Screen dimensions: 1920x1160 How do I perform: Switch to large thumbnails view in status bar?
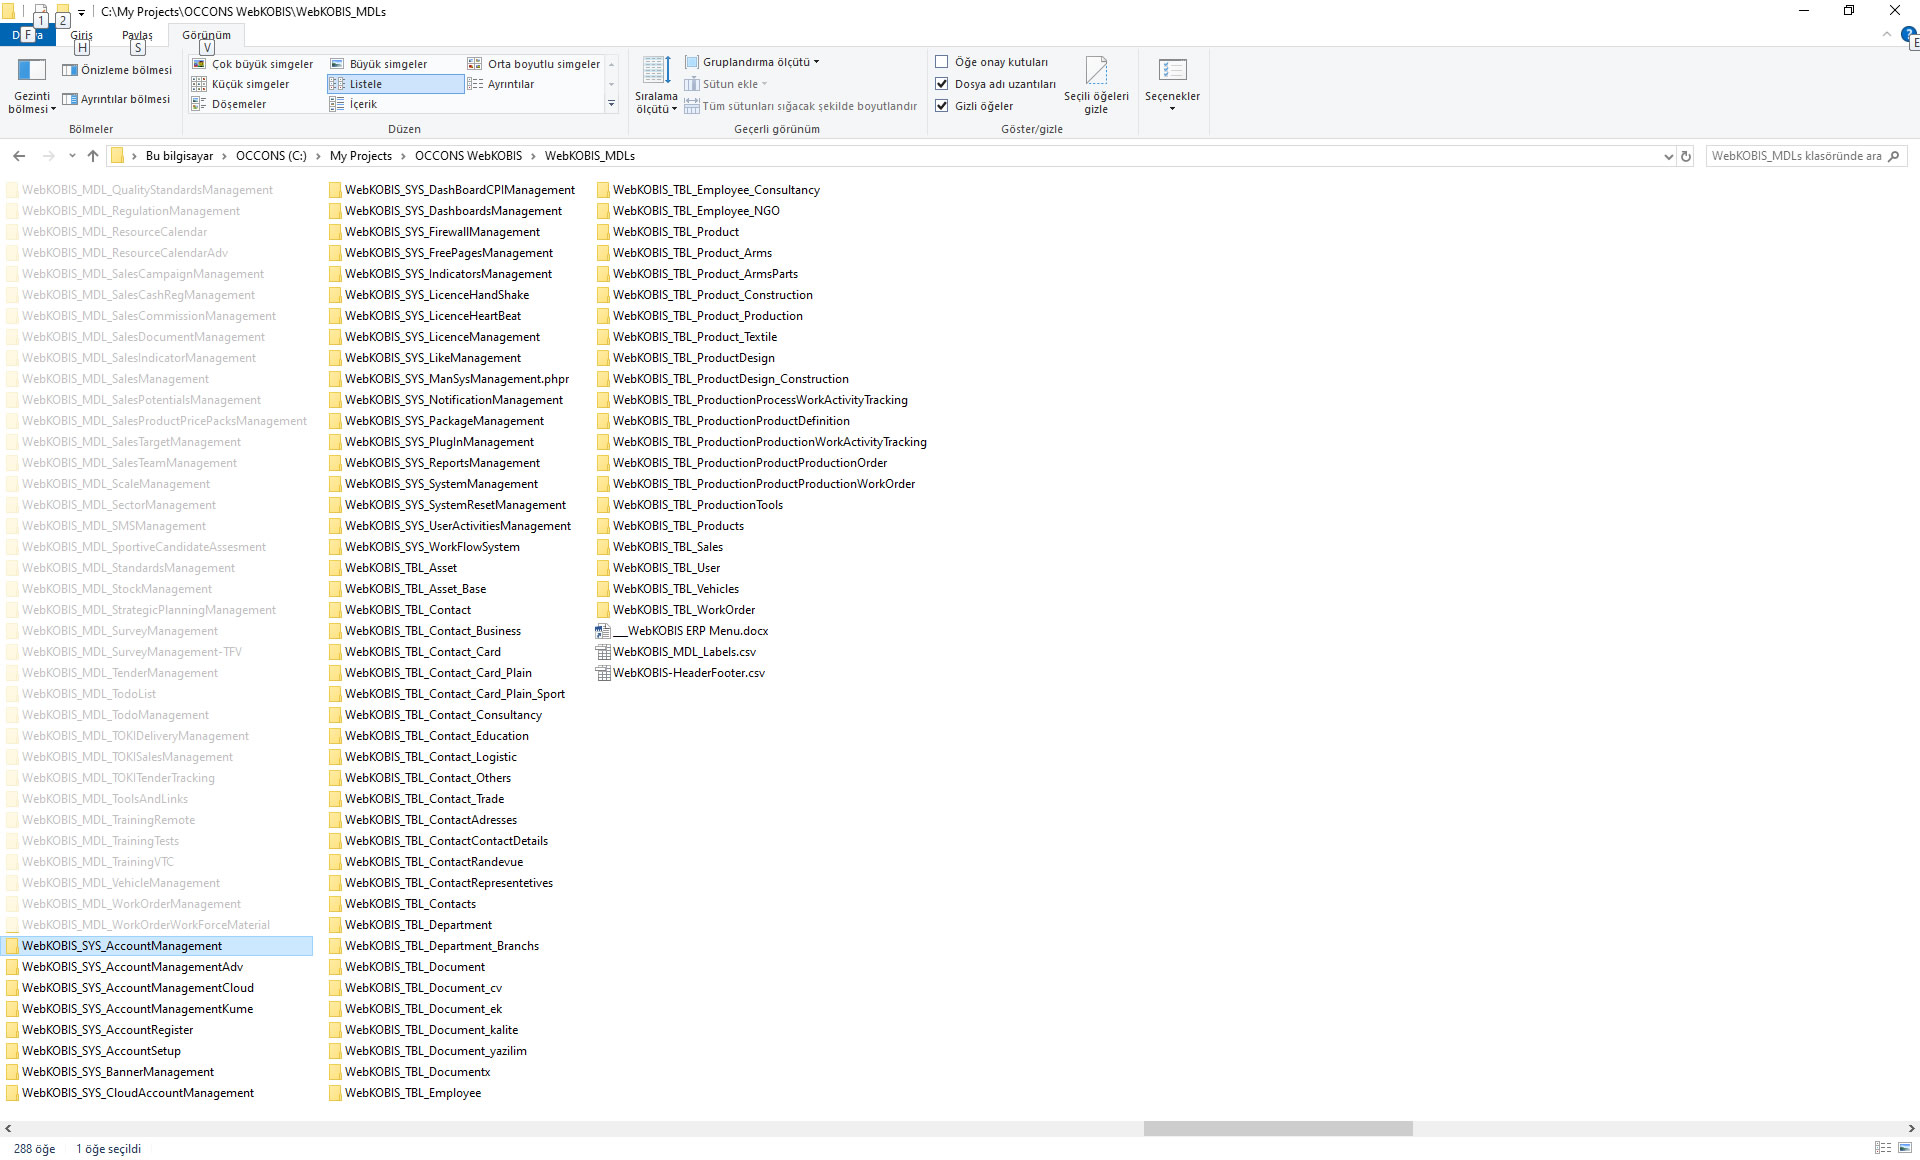pyautogui.click(x=1905, y=1148)
